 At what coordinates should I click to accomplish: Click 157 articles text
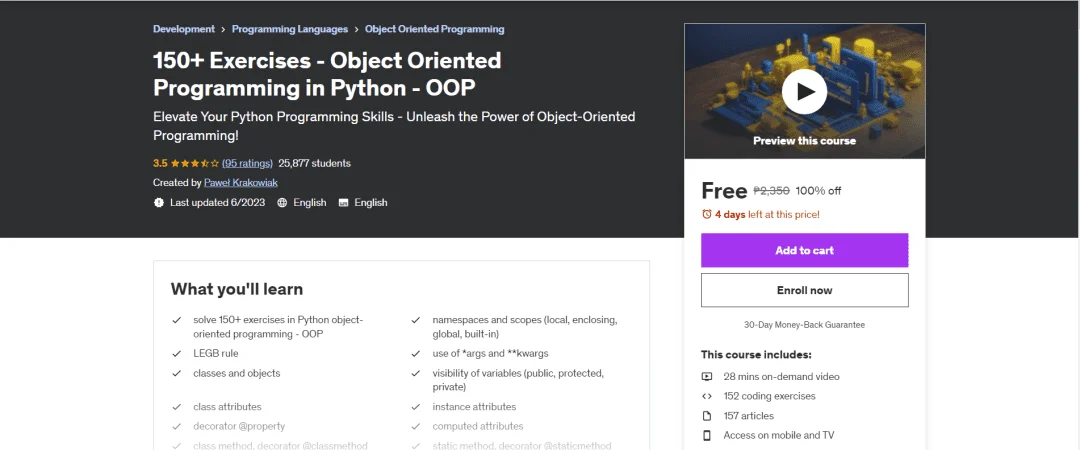[x=749, y=416]
